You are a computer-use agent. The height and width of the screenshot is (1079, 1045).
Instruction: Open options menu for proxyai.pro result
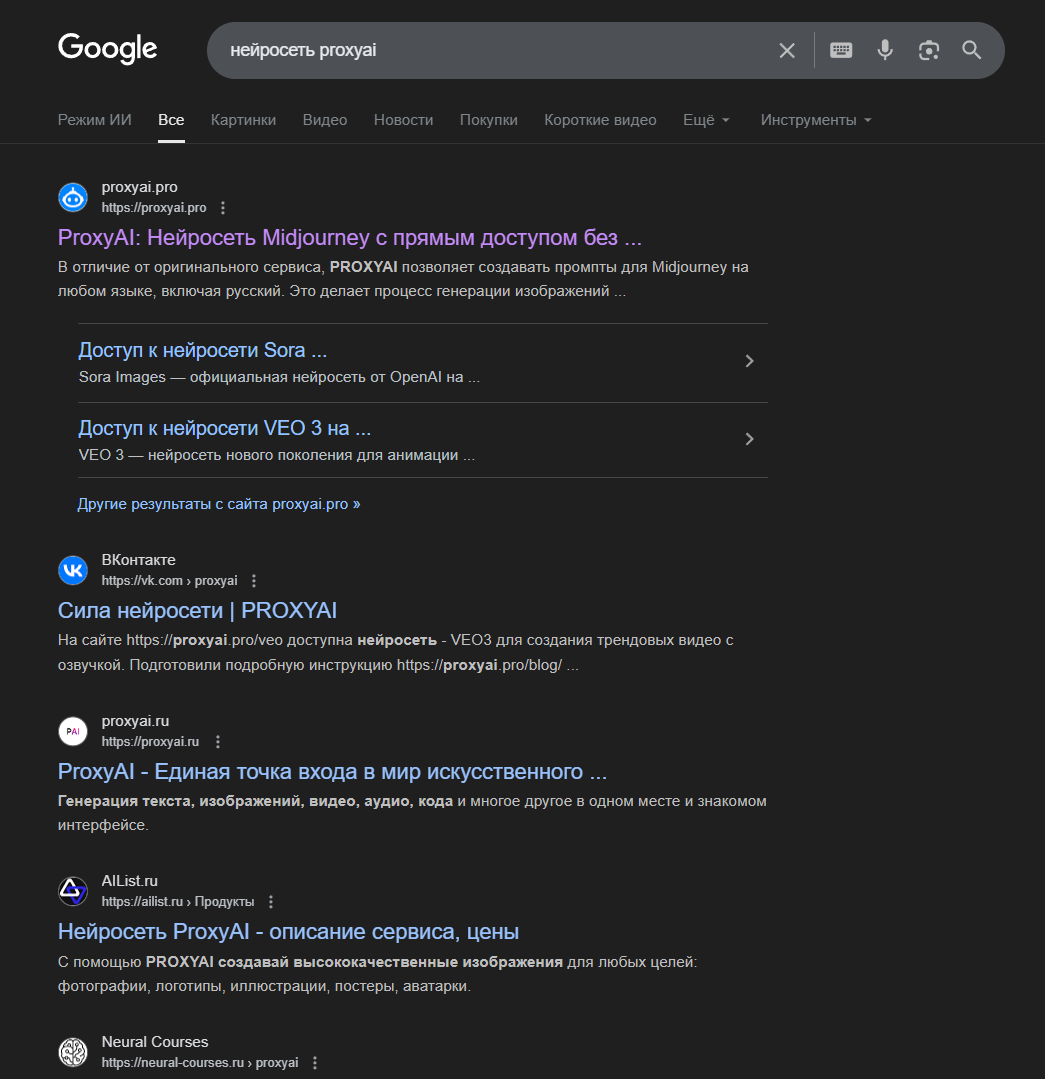(223, 208)
